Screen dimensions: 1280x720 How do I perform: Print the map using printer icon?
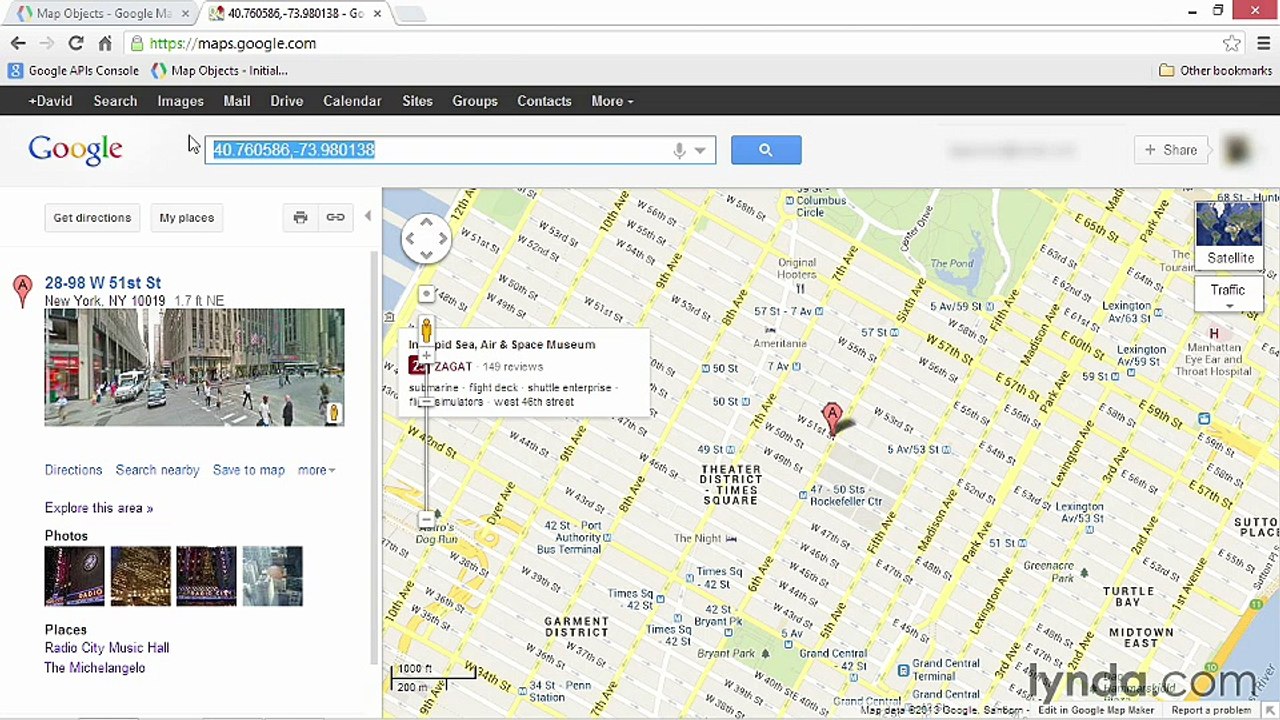300,217
